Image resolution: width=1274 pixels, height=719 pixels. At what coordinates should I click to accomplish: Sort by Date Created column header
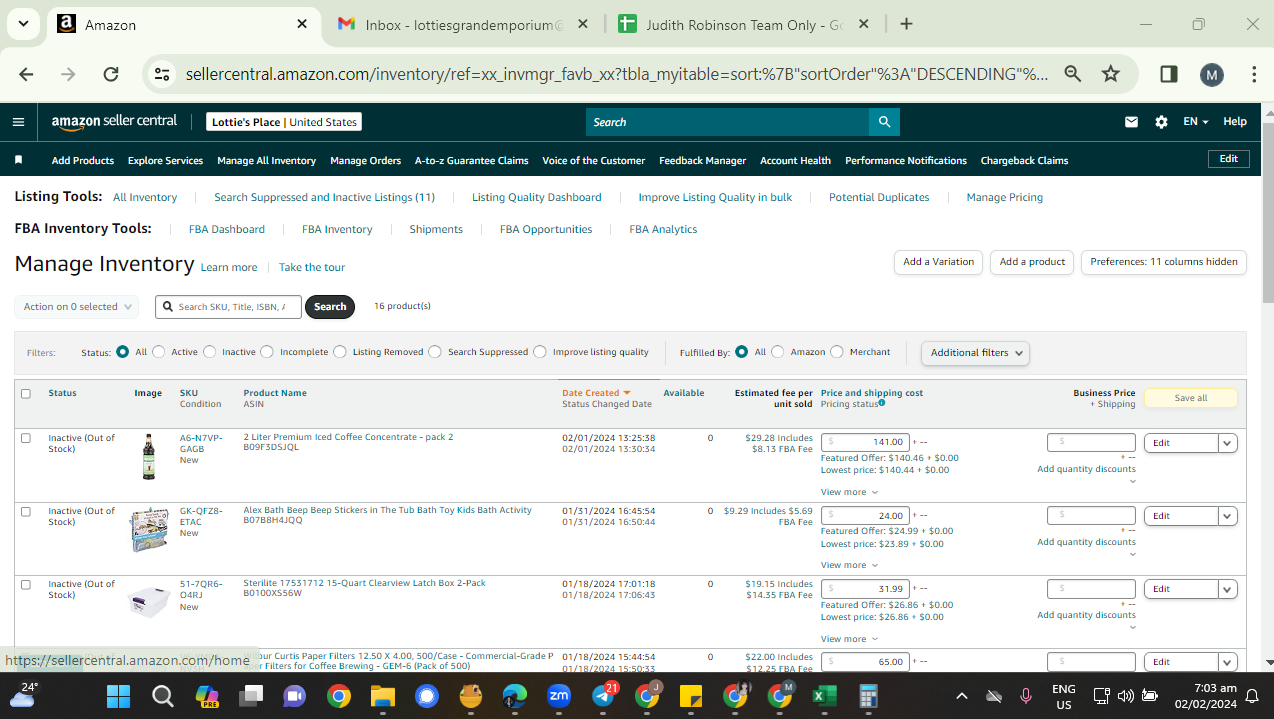(596, 393)
